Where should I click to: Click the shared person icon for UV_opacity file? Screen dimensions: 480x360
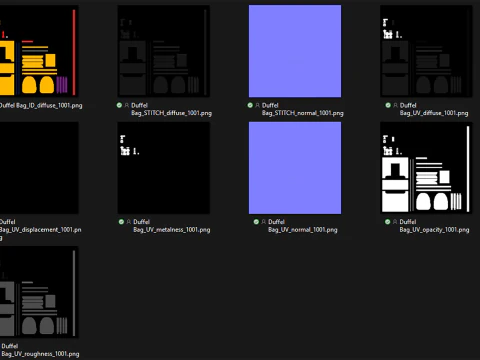395,222
